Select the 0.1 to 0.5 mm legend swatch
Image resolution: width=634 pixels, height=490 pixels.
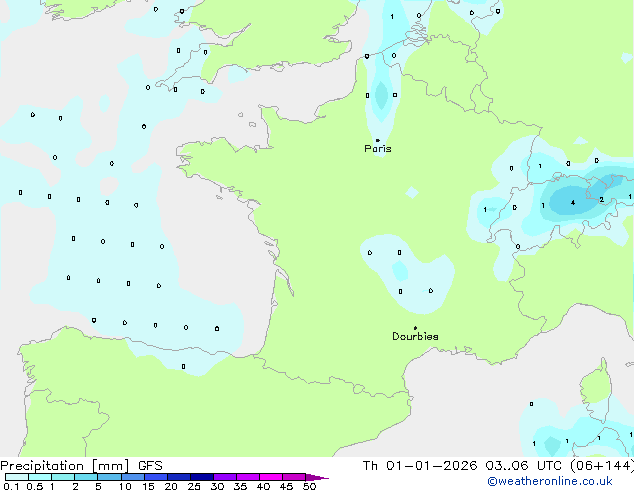coord(17,477)
